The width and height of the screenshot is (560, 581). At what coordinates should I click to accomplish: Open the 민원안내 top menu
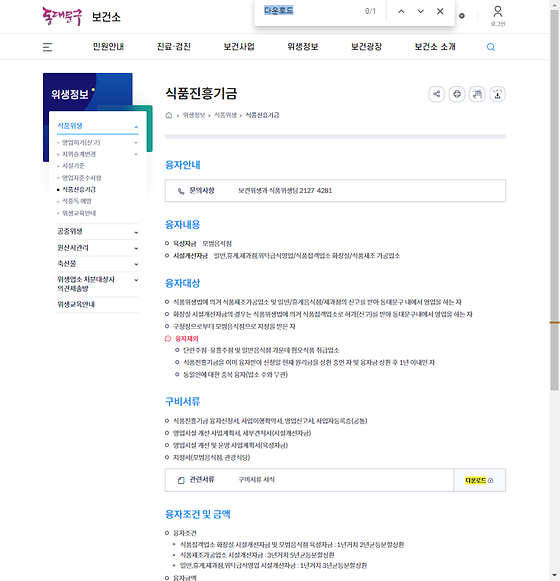tap(108, 47)
